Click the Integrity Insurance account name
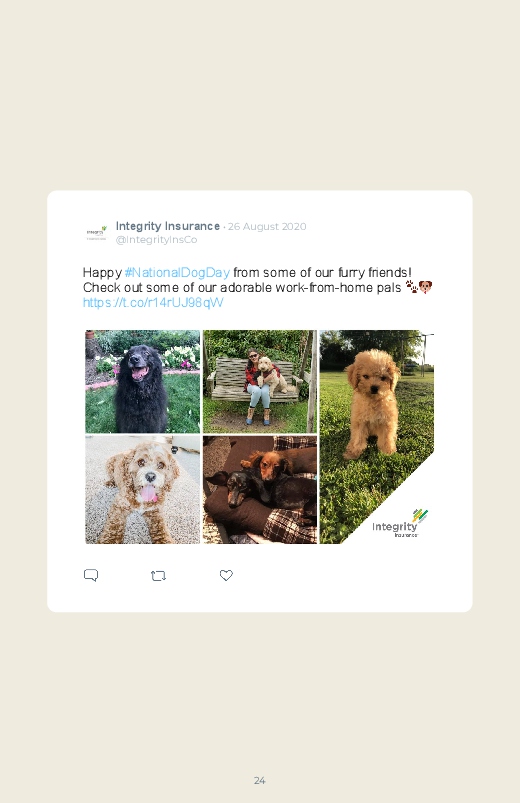520x803 pixels. [x=168, y=226]
